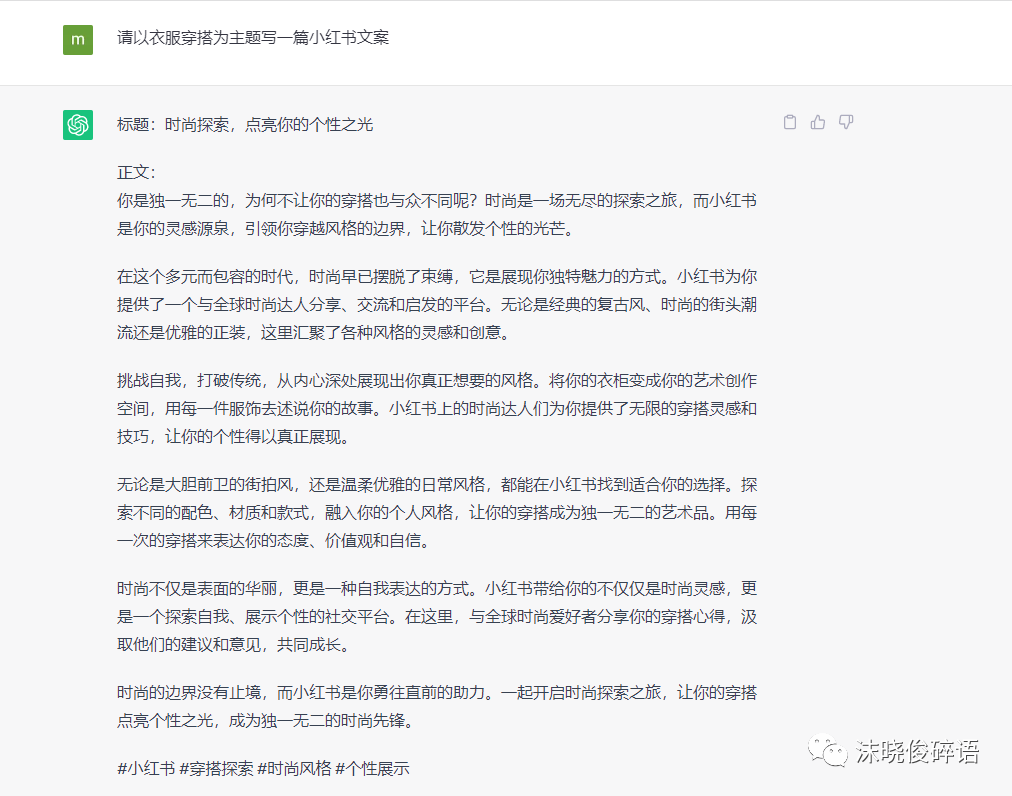The image size is (1012, 796).
Task: Click the title line 标题：时尚探索
Action: (245, 124)
